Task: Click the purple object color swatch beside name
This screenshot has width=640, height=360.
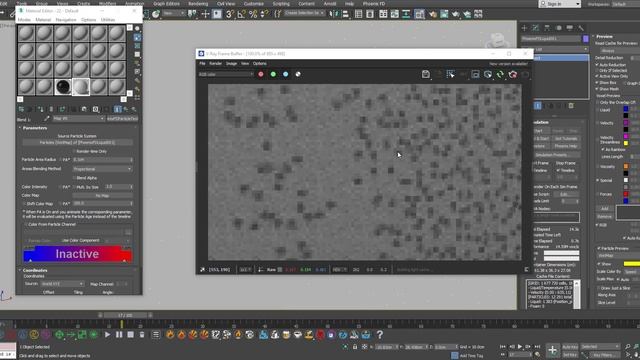Action: pyautogui.click(x=586, y=39)
